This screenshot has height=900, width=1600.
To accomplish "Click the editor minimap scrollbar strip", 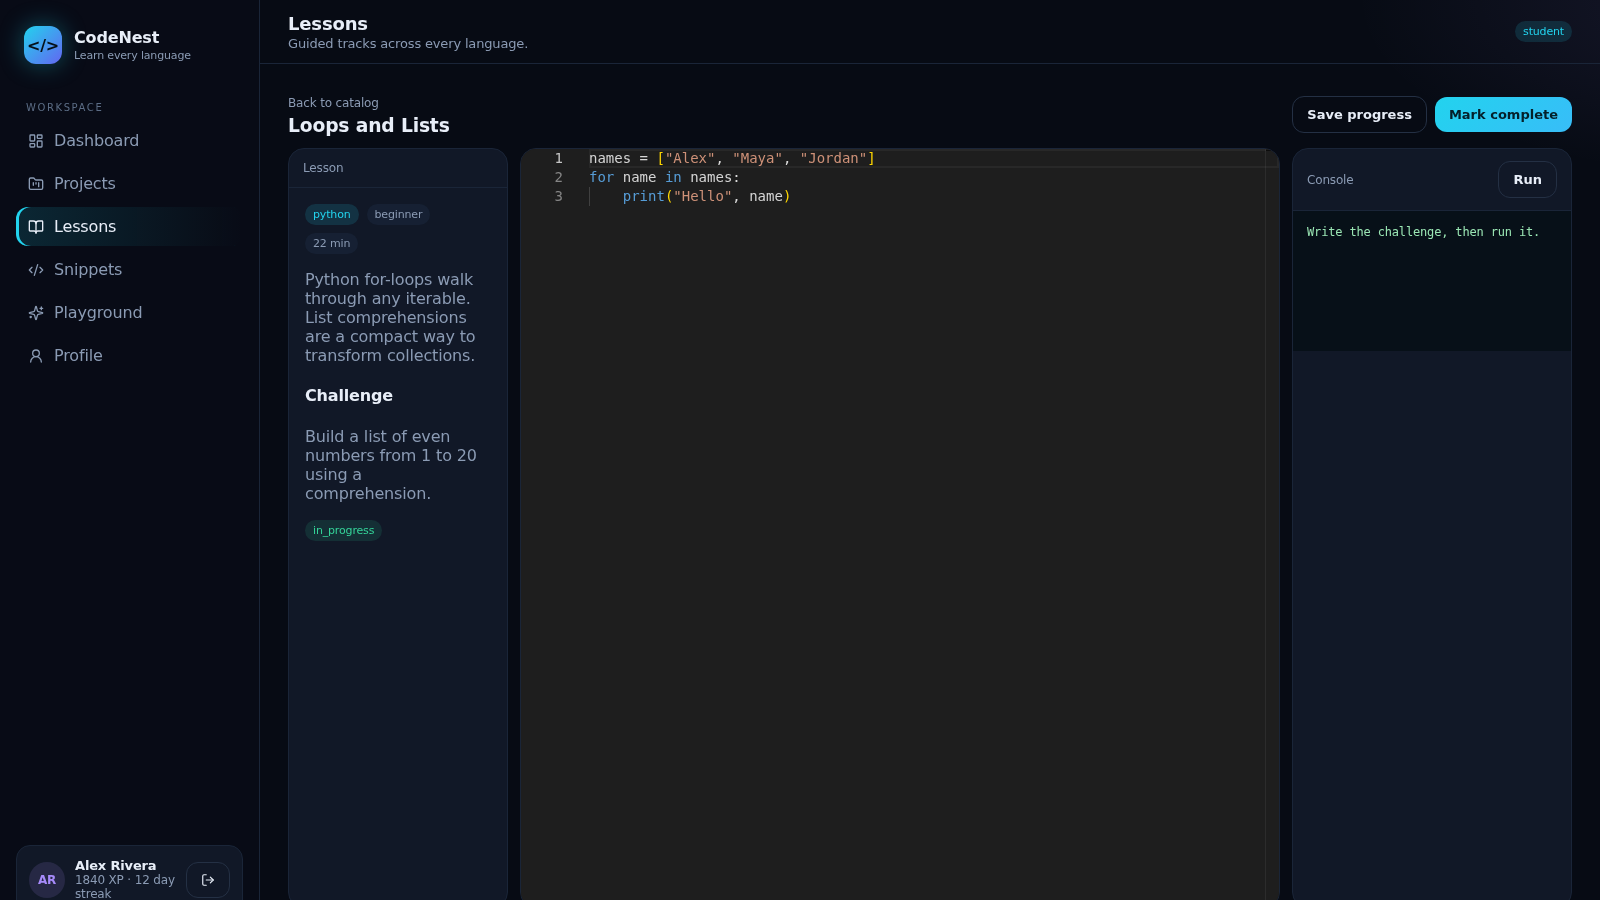I will (1272, 524).
